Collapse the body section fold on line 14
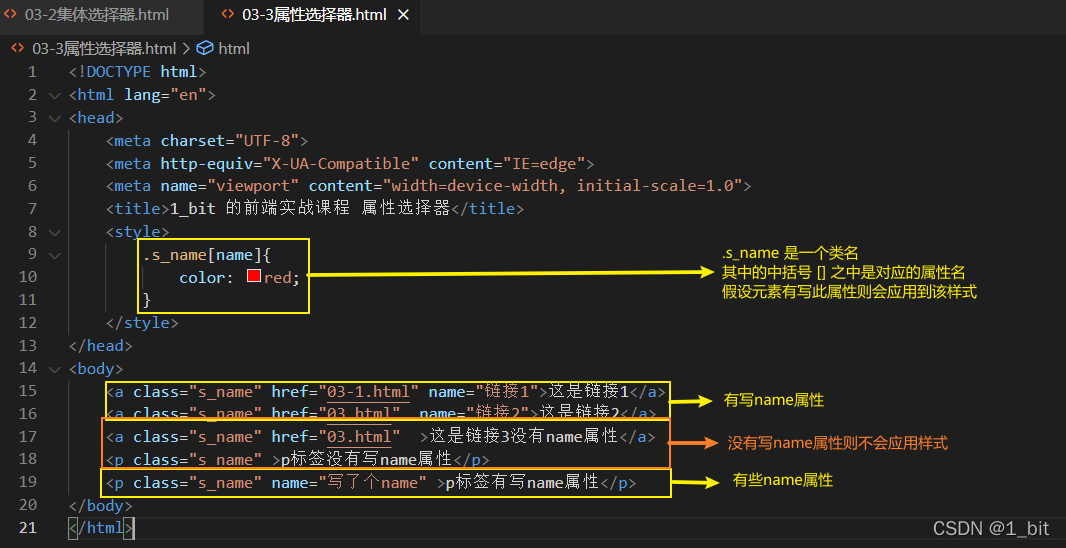Screen dimensions: 1066x548 pos(54,369)
